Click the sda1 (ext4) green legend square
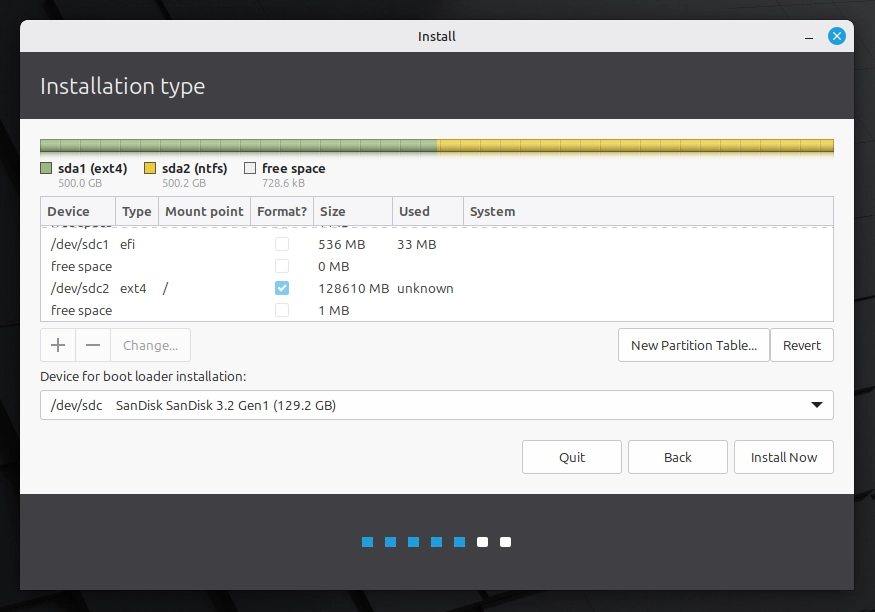The image size is (875, 612). [x=45, y=168]
